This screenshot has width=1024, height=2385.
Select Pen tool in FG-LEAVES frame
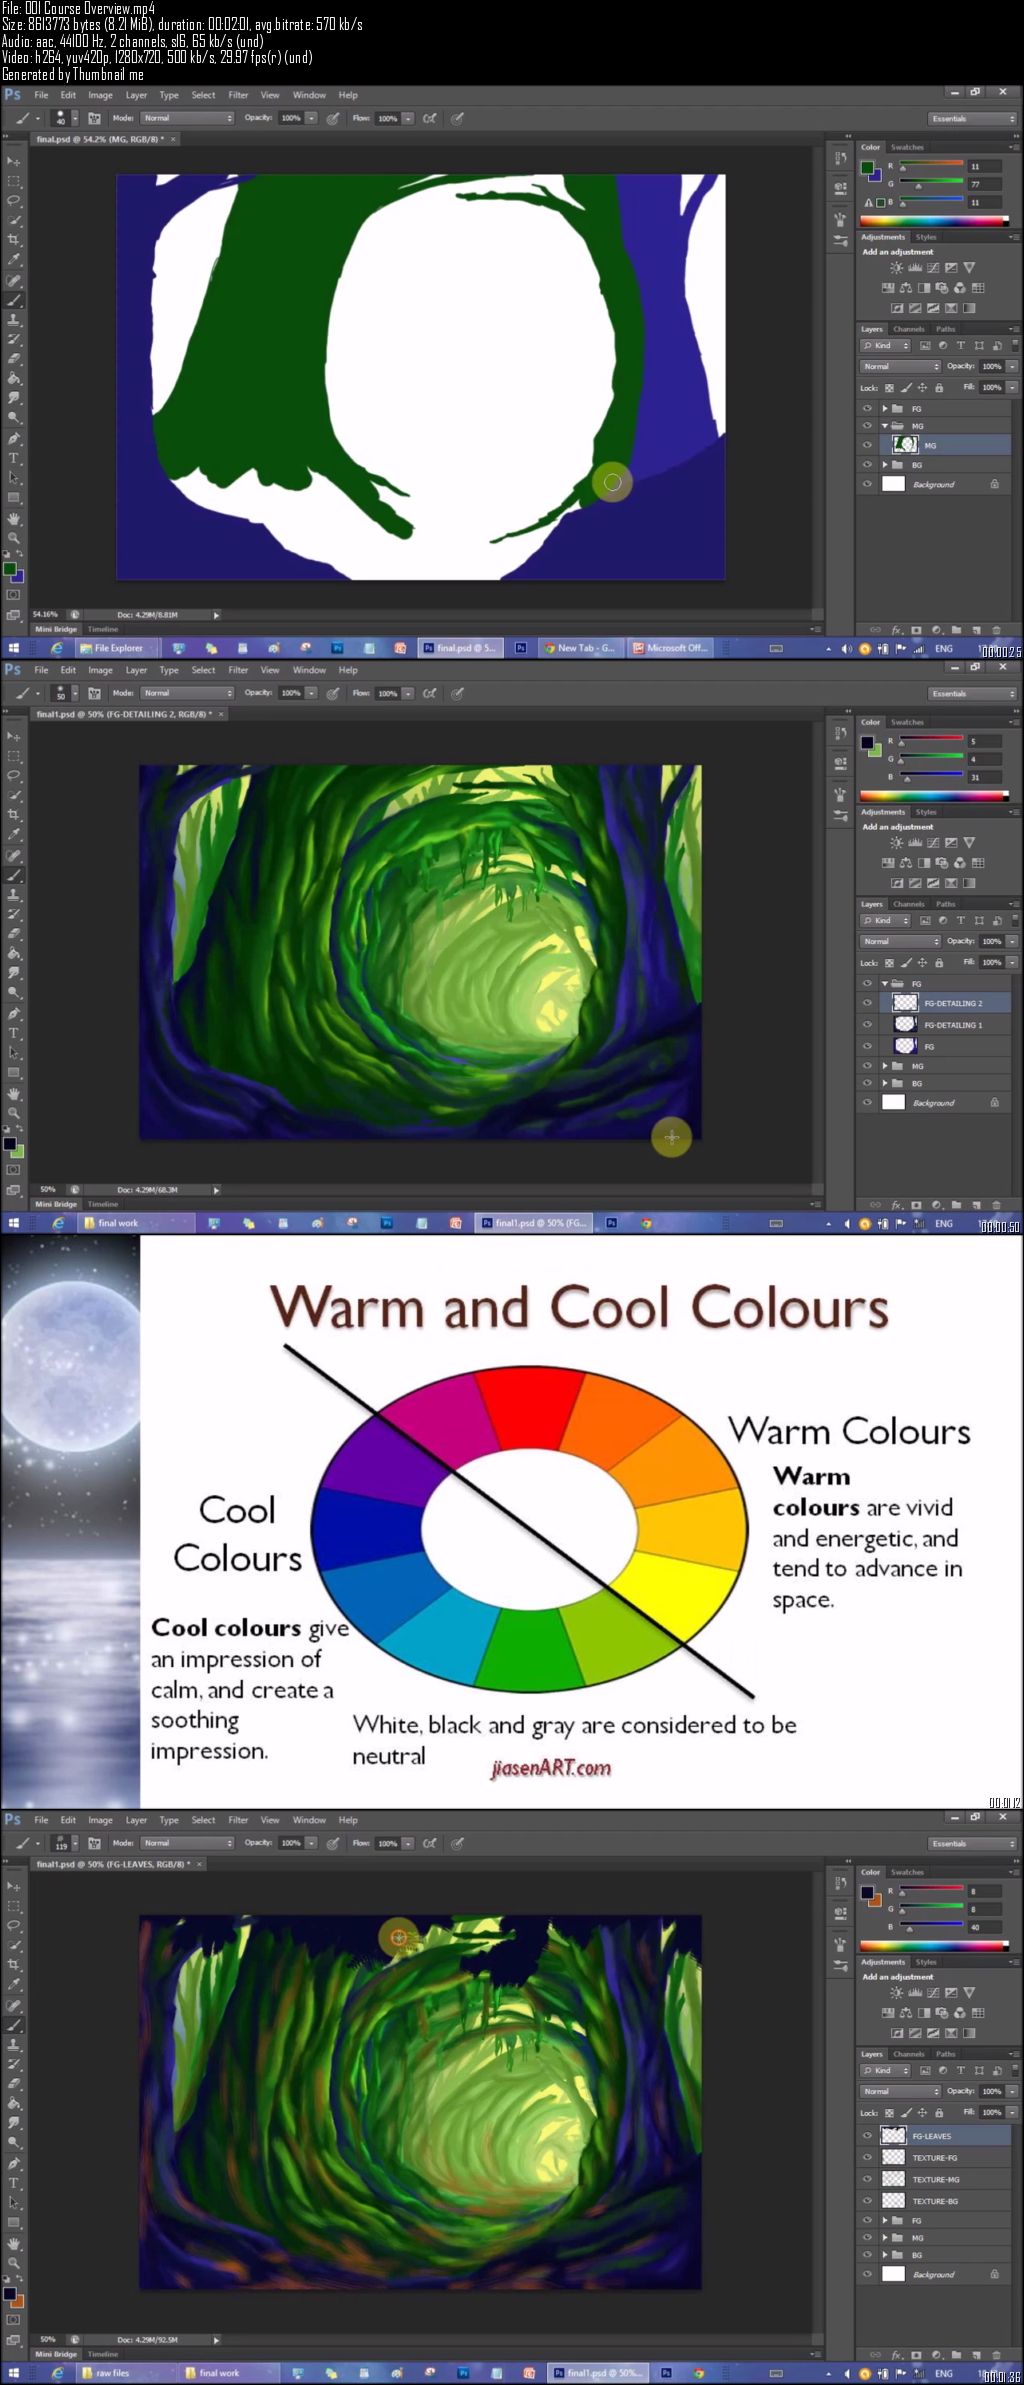(x=14, y=2162)
